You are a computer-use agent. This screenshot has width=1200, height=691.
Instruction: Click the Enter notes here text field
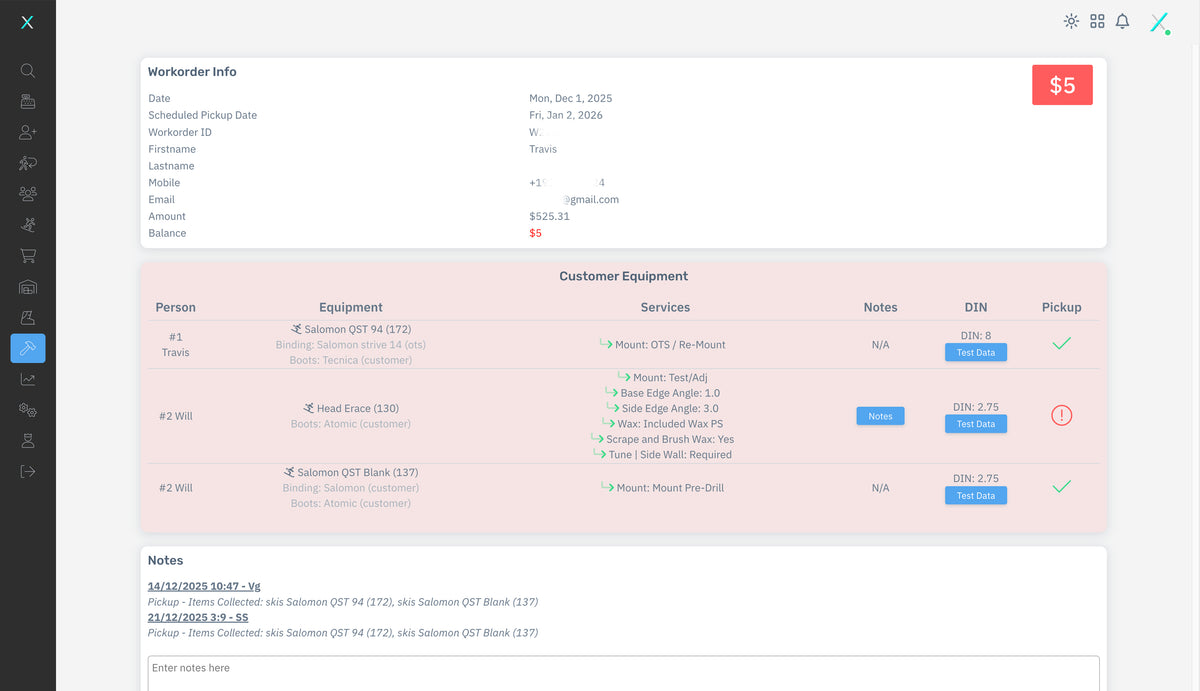pyautogui.click(x=623, y=672)
